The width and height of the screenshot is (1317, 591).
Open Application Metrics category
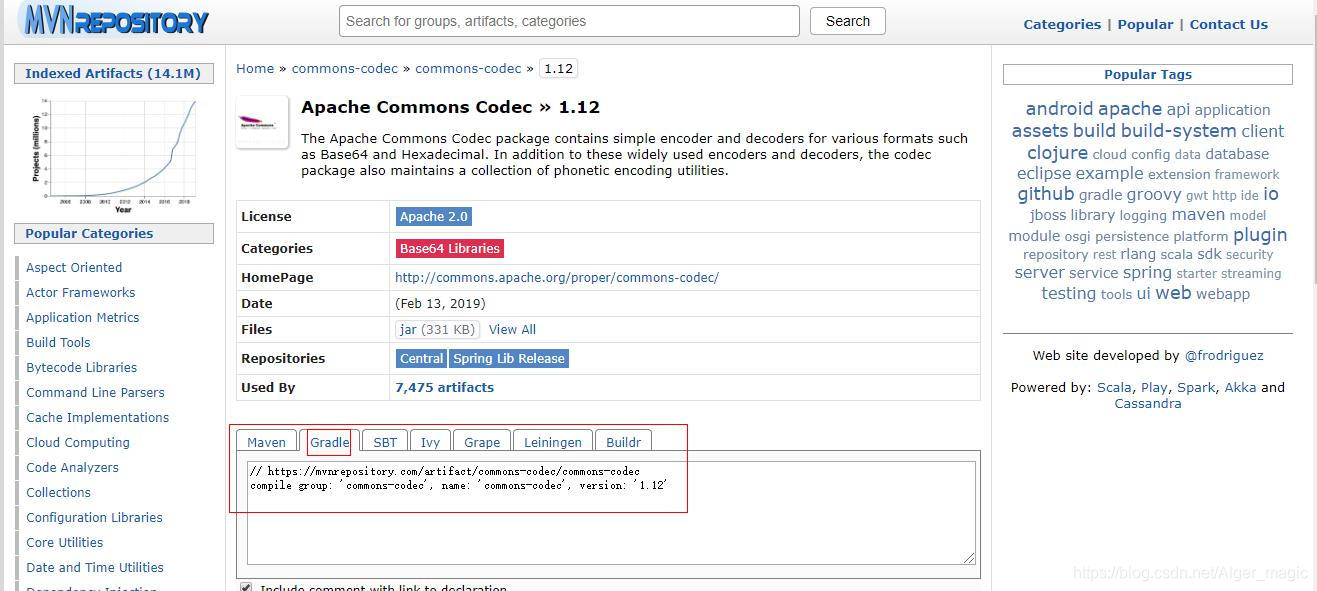click(x=82, y=317)
